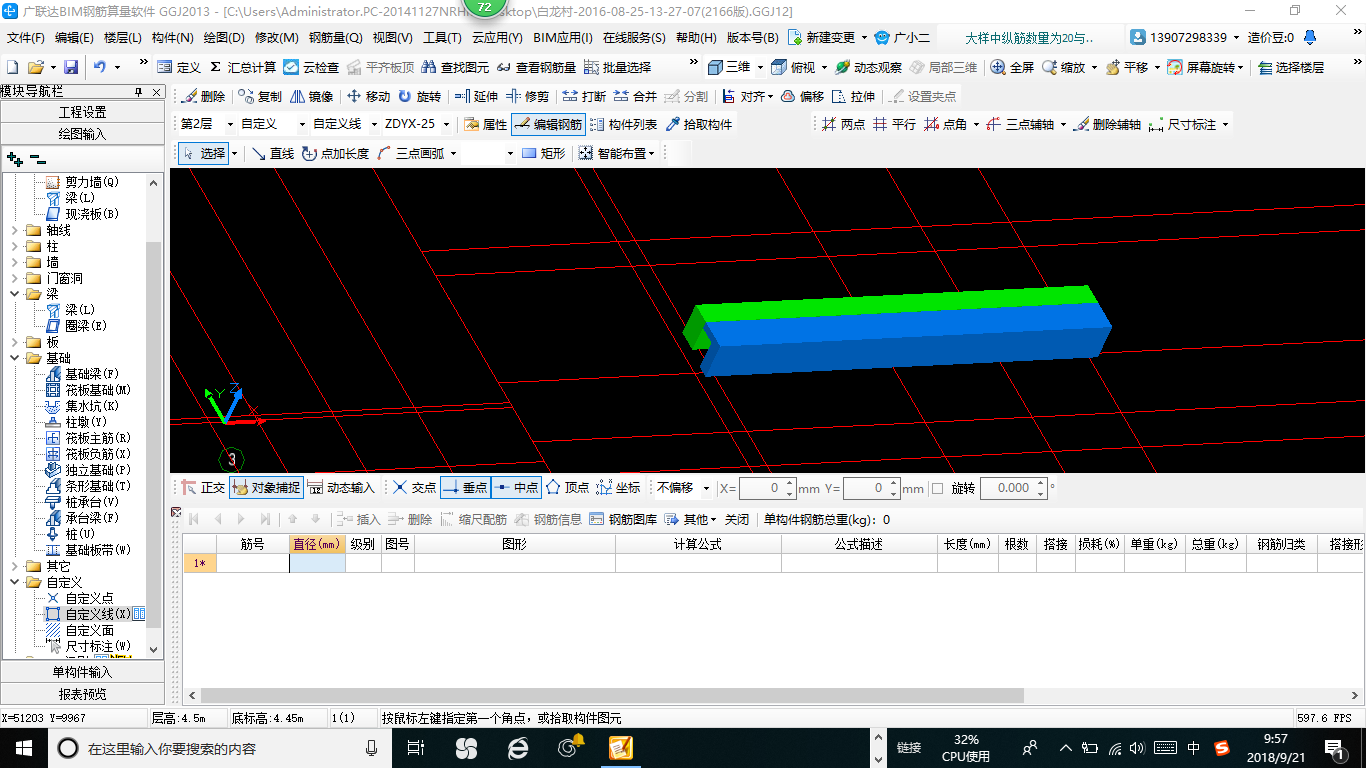This screenshot has height=768, width=1366.
Task: Open the 钢筋量(Q) menu
Action: [x=335, y=38]
